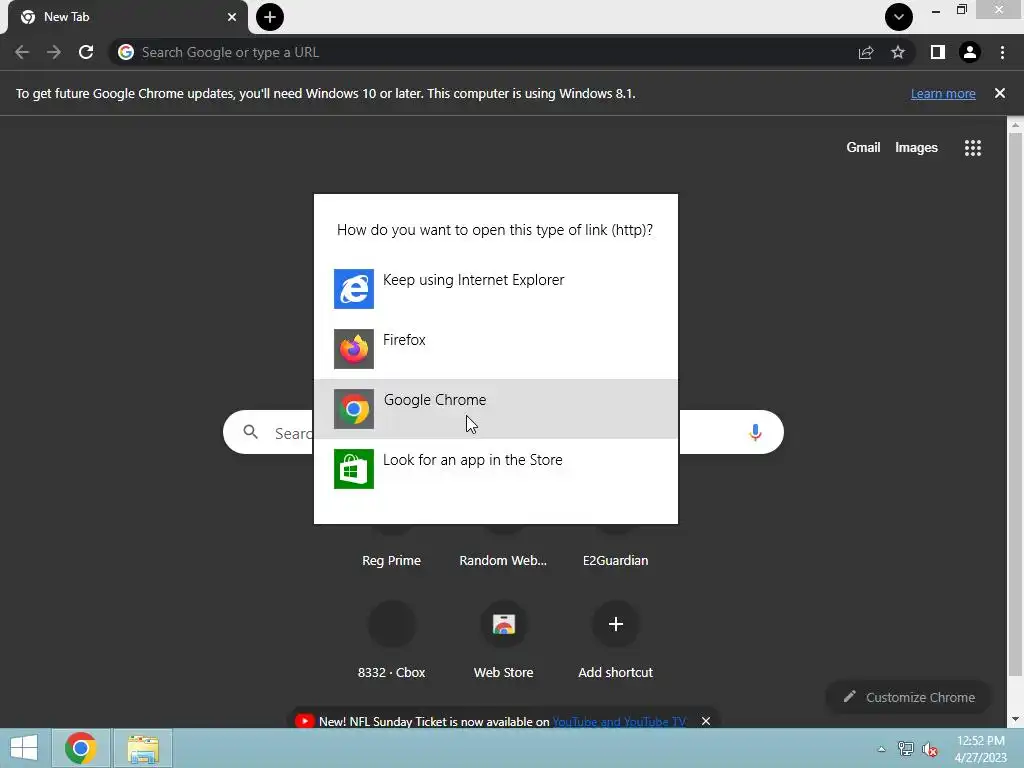Open a new tab with plus button
Screen dimensions: 1024x768
[270, 17]
